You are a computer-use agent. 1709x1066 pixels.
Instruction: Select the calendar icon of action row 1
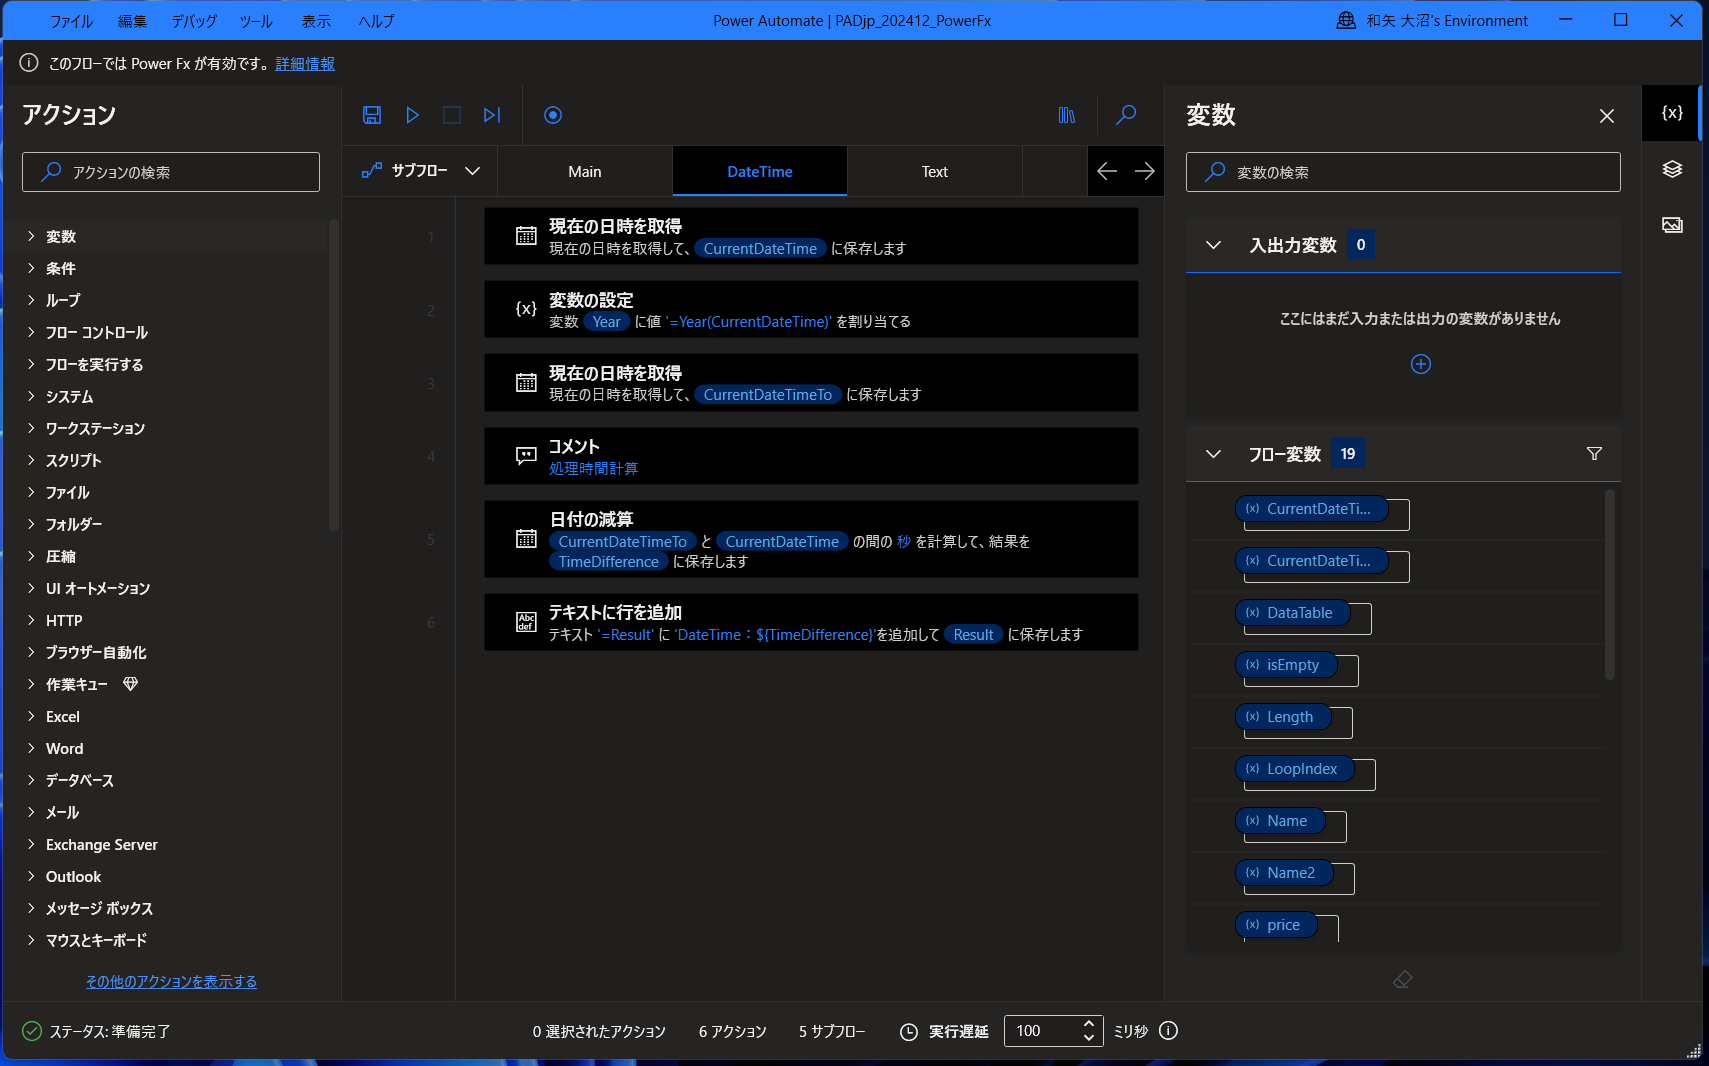pos(526,236)
